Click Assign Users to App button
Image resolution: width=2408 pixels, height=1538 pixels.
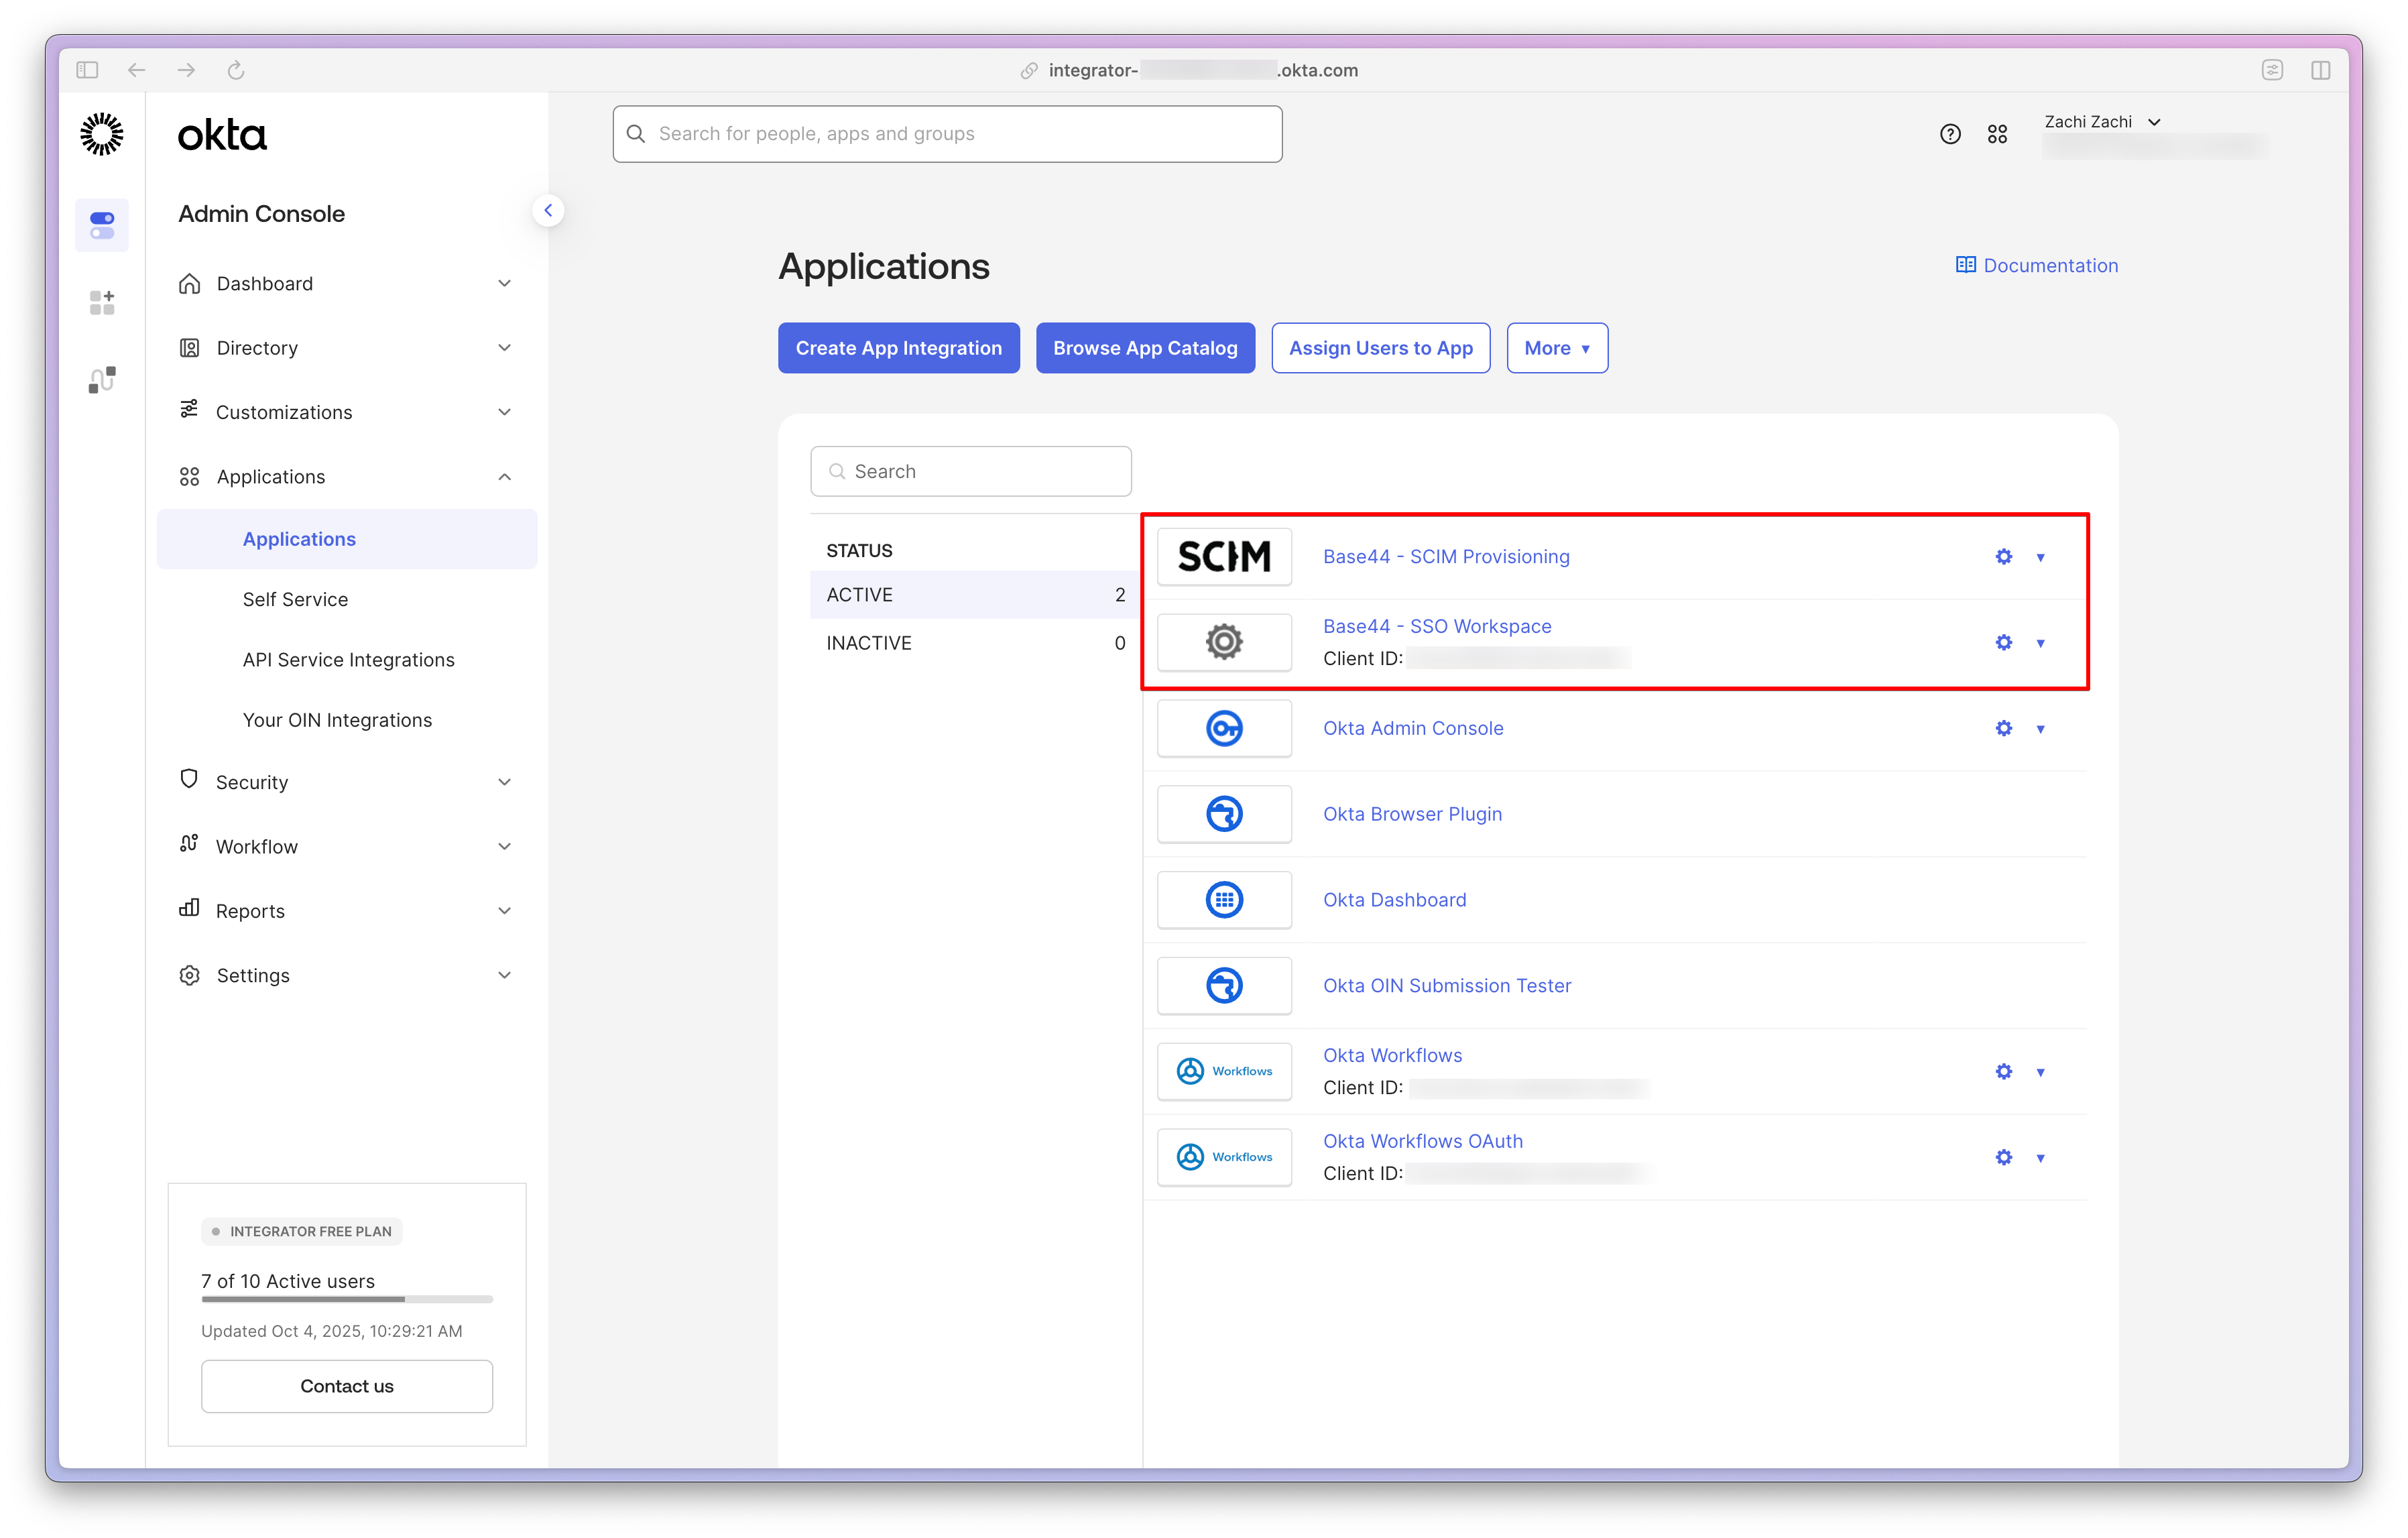coord(1380,348)
